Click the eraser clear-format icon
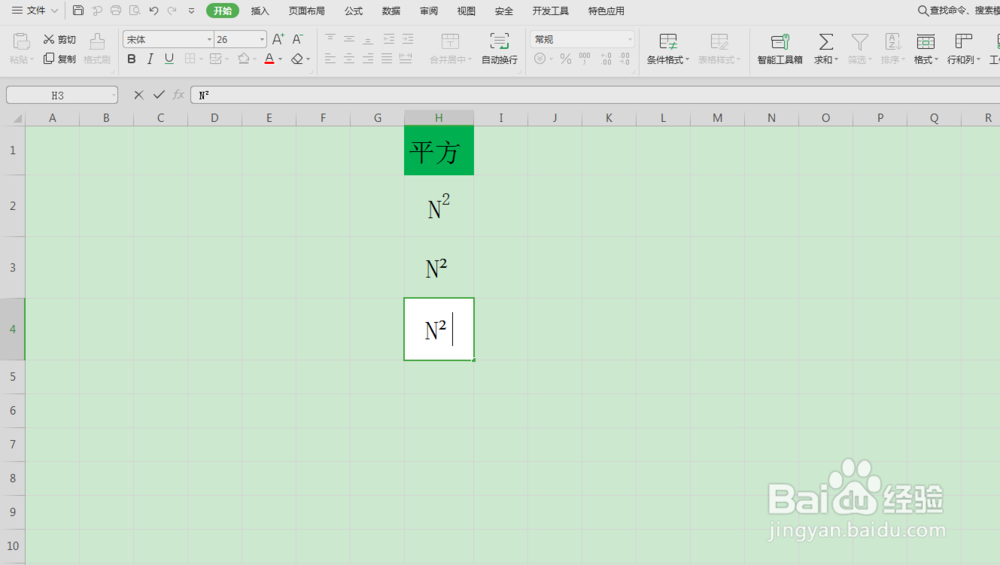 pyautogui.click(x=297, y=59)
